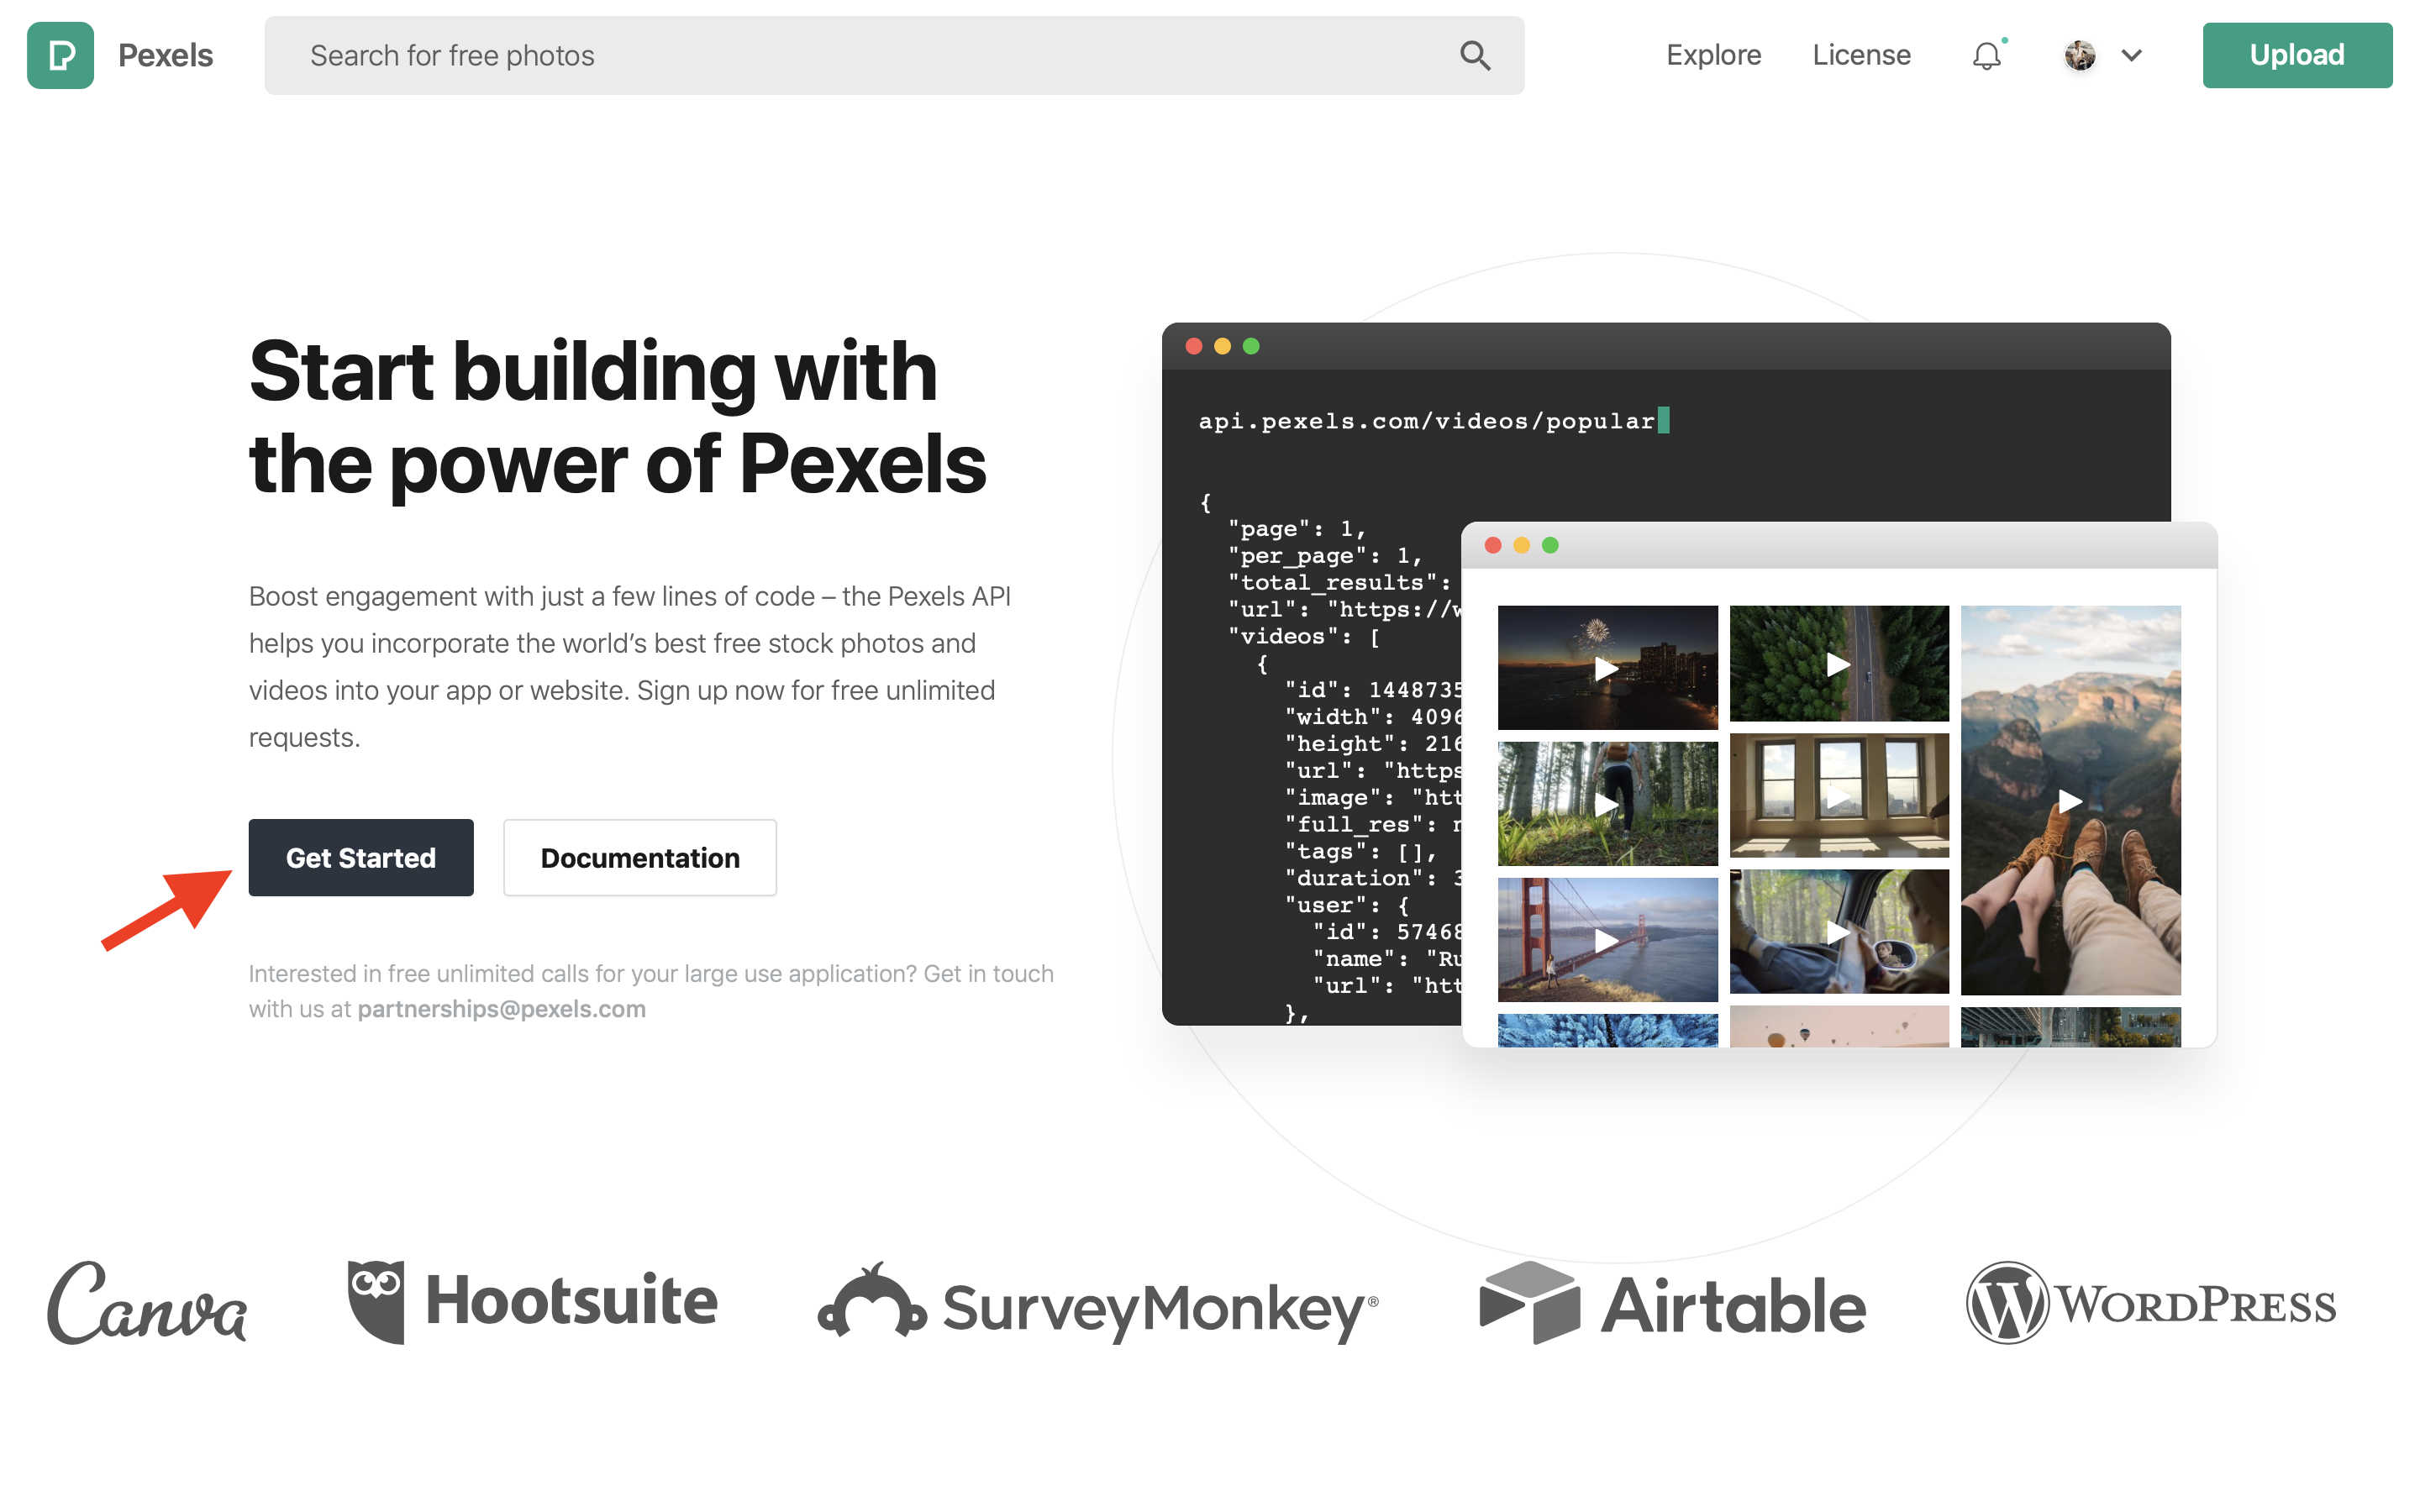Click the SurveyMonkey logo
Viewport: 2420px width, 1512px height.
pyautogui.click(x=1097, y=1304)
